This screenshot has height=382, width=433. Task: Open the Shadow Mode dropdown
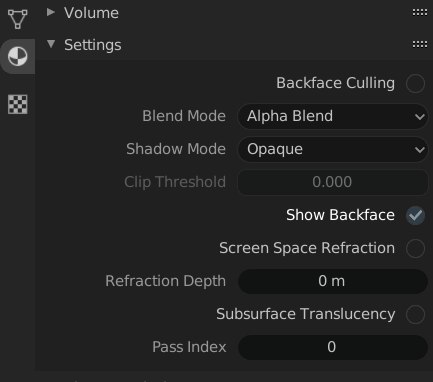pos(333,149)
